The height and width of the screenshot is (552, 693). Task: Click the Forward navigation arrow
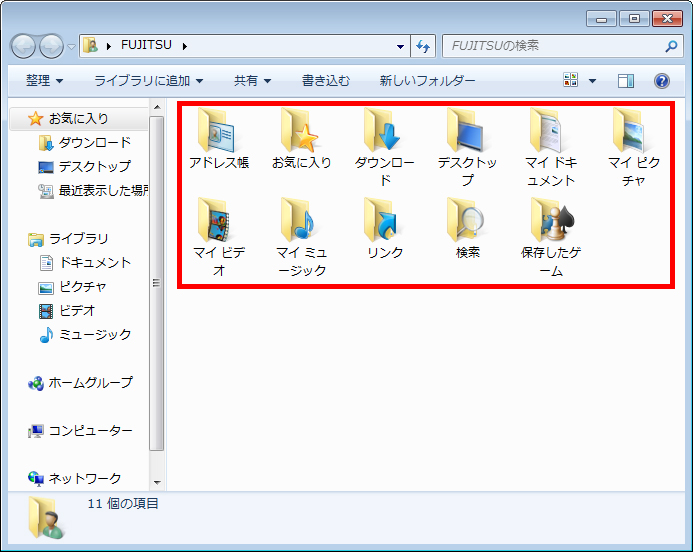51,46
